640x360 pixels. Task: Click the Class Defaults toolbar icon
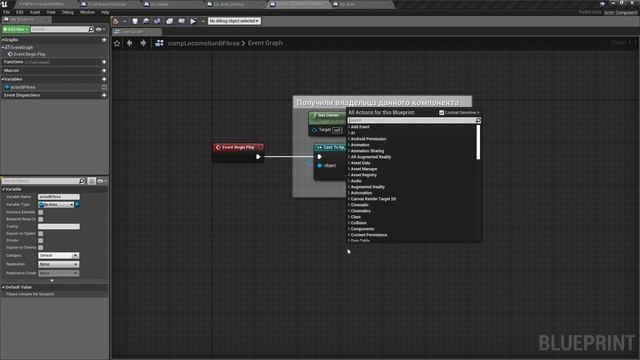181,21
